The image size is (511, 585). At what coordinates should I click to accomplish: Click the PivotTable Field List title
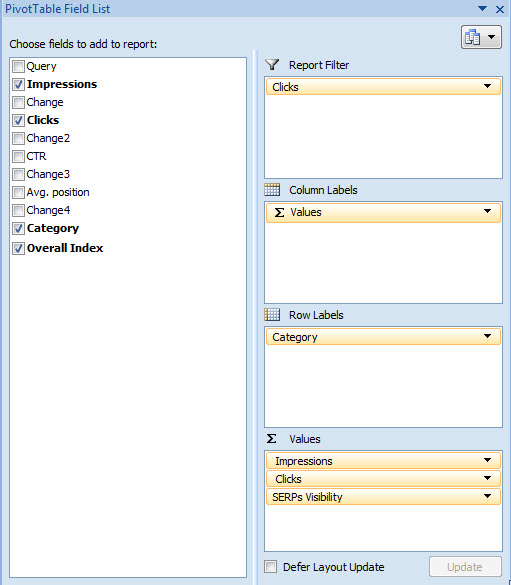[57, 9]
